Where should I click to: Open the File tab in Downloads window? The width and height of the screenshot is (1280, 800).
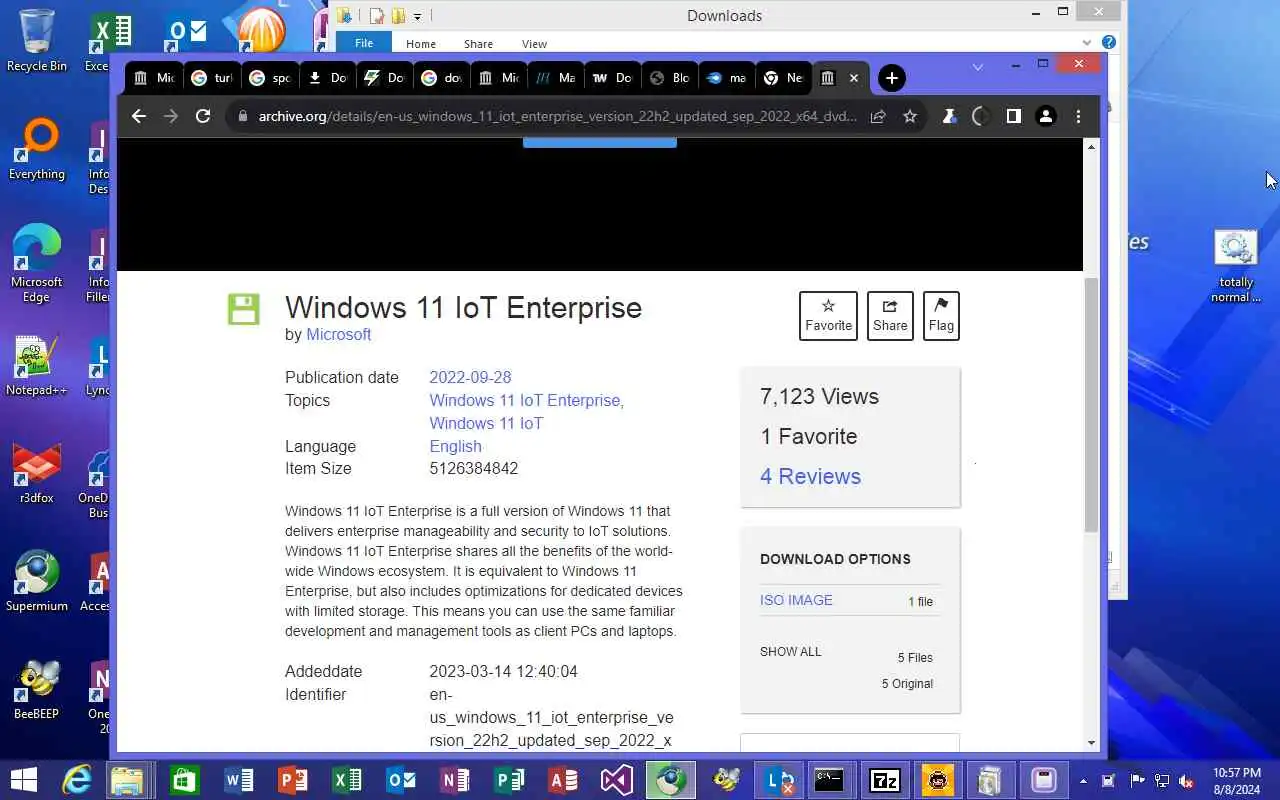coord(364,43)
